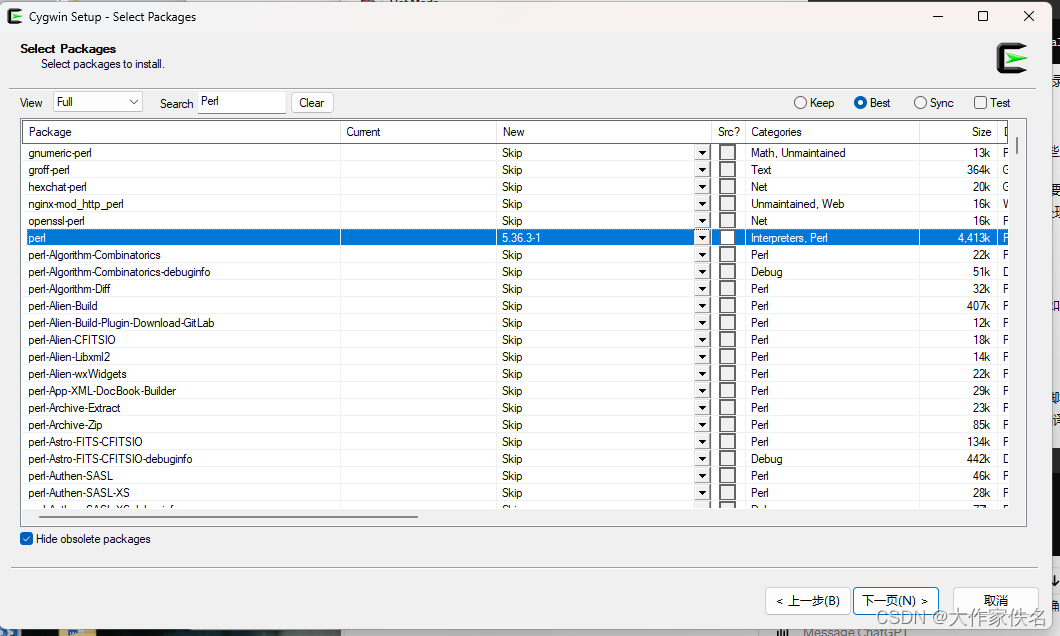1060x636 pixels.
Task: Click the Search field containing Perl
Action: tap(242, 102)
